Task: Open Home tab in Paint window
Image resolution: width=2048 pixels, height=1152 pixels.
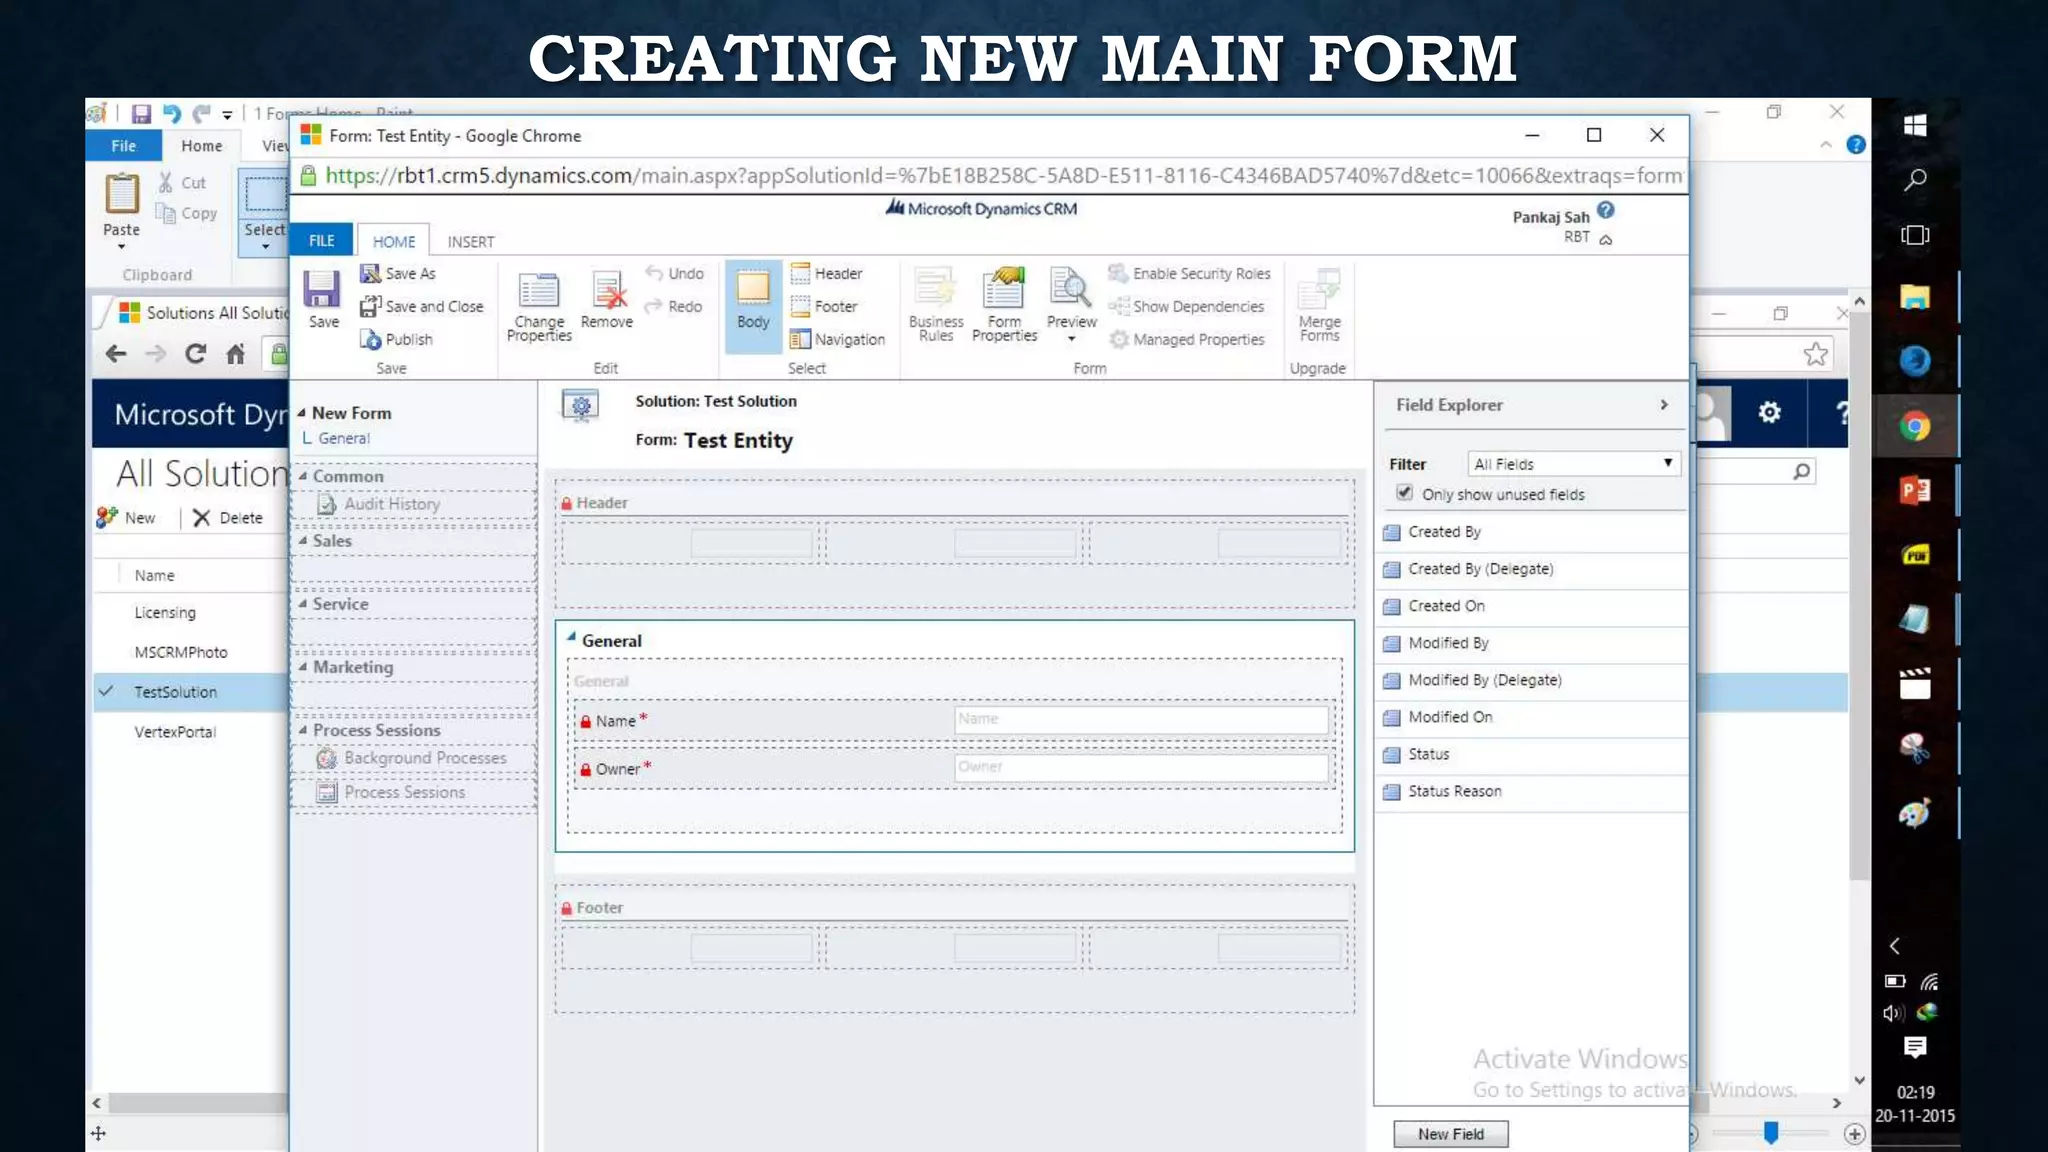Action: coord(201,145)
